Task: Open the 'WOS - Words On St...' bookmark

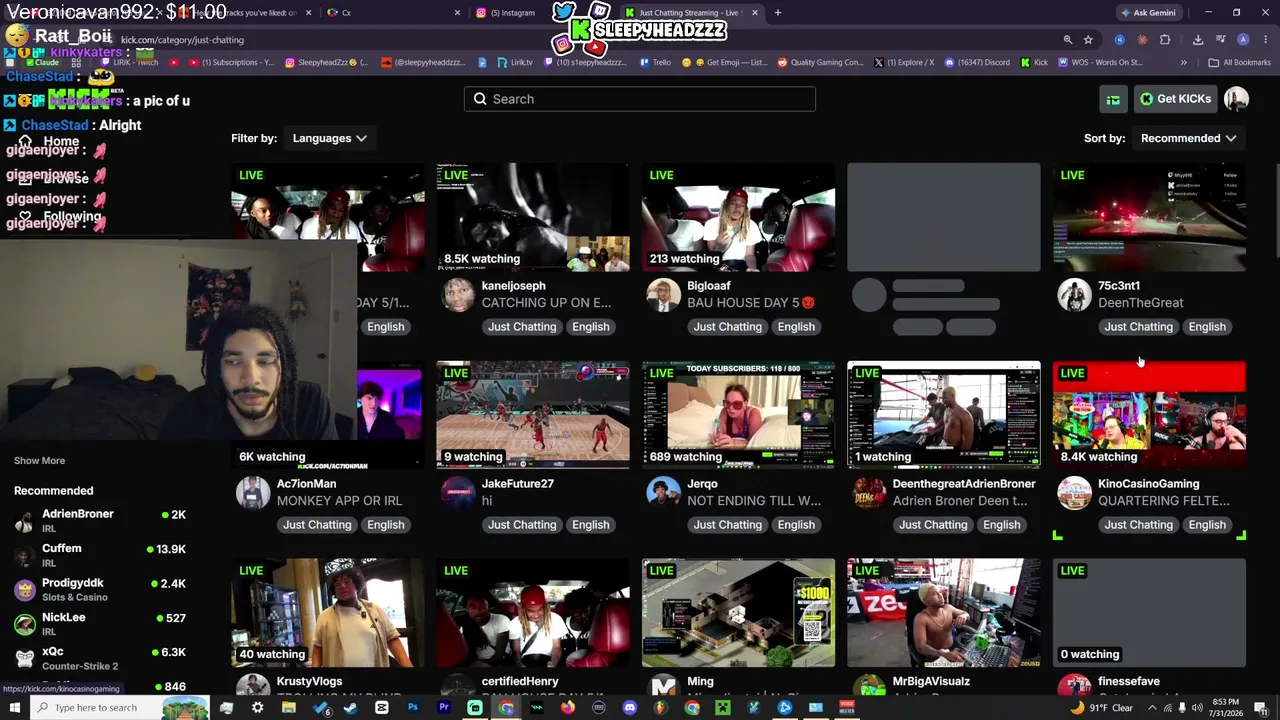Action: (x=1099, y=62)
